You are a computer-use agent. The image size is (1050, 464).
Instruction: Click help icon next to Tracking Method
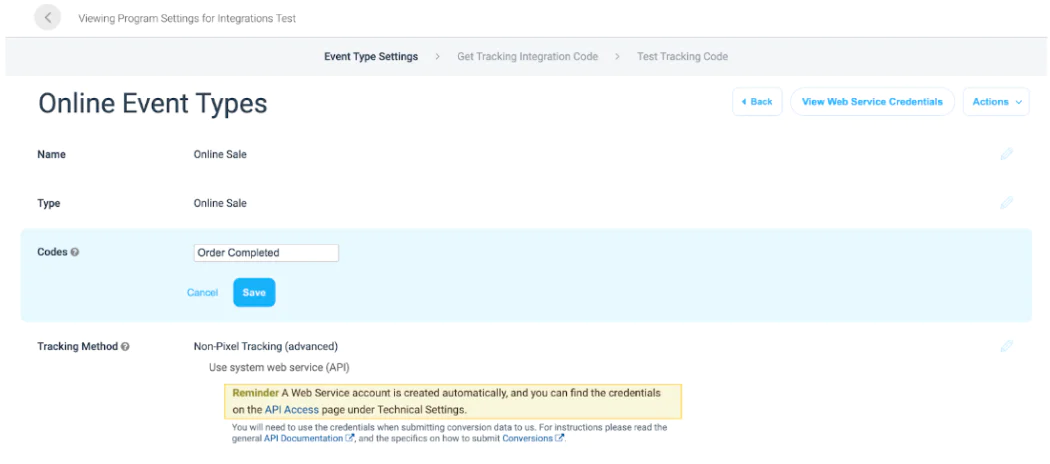125,347
